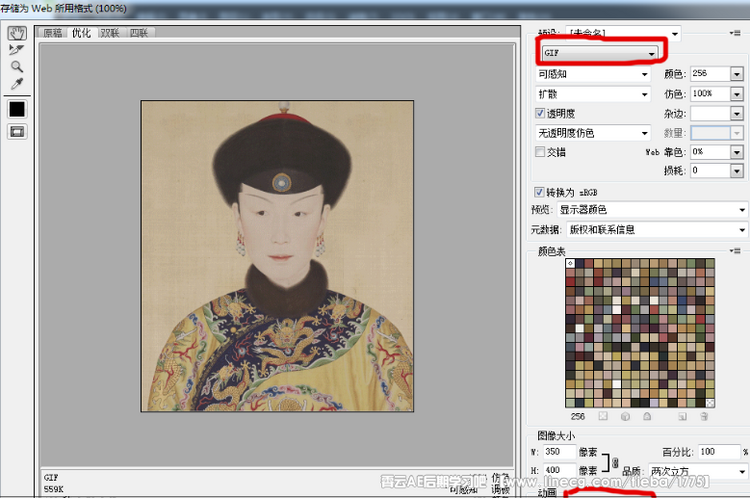The height and width of the screenshot is (498, 750).
Task: Click the 仿色 100% value field
Action: 710,94
